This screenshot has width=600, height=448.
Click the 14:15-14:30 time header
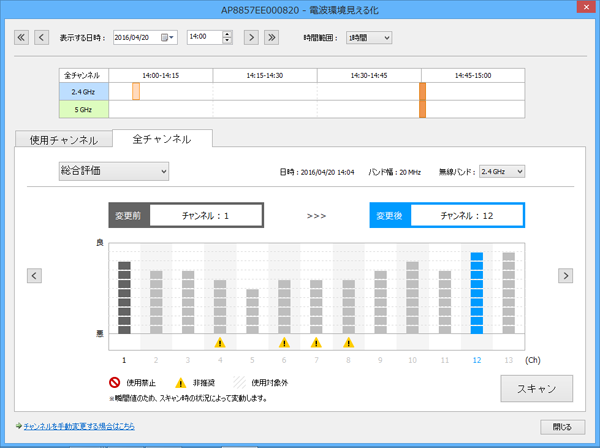coord(265,75)
